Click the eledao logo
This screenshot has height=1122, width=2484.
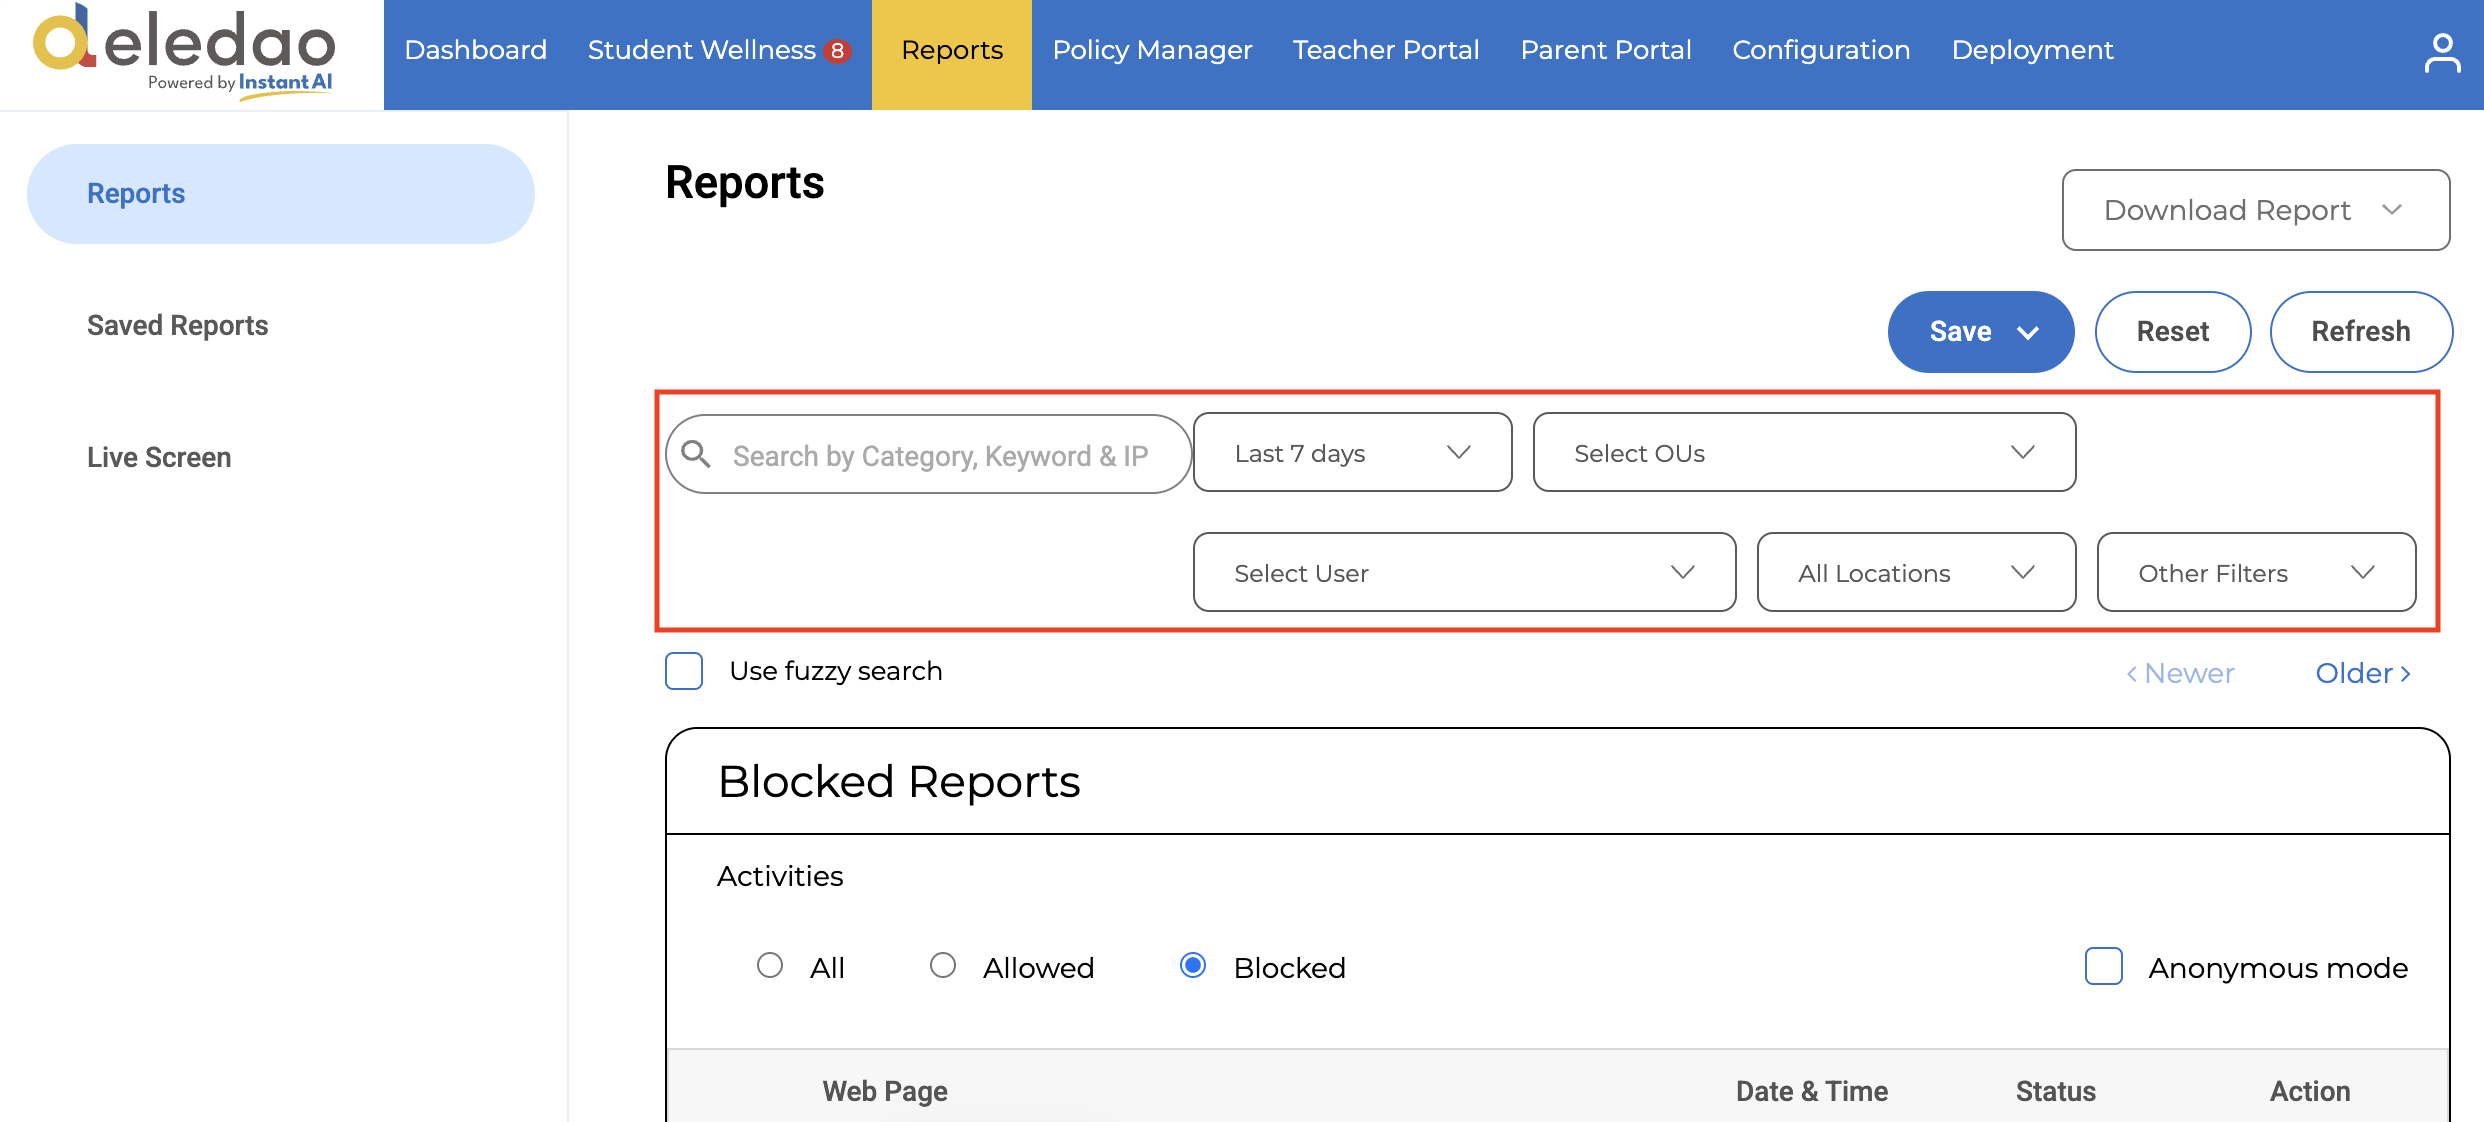pos(185,51)
